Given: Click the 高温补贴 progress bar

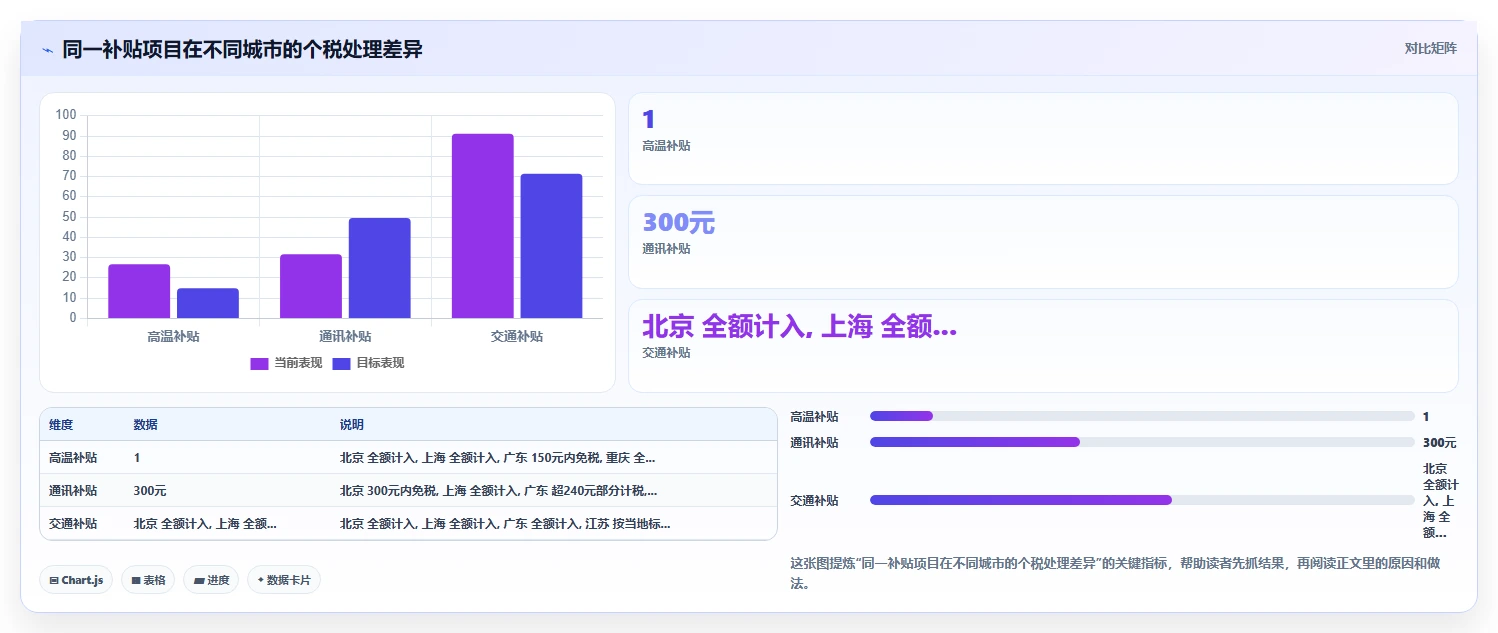Looking at the screenshot, I should 1142,416.
